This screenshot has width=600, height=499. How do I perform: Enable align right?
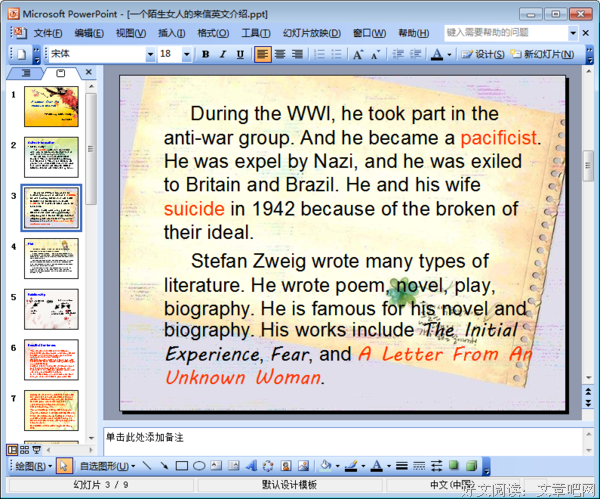tap(297, 54)
